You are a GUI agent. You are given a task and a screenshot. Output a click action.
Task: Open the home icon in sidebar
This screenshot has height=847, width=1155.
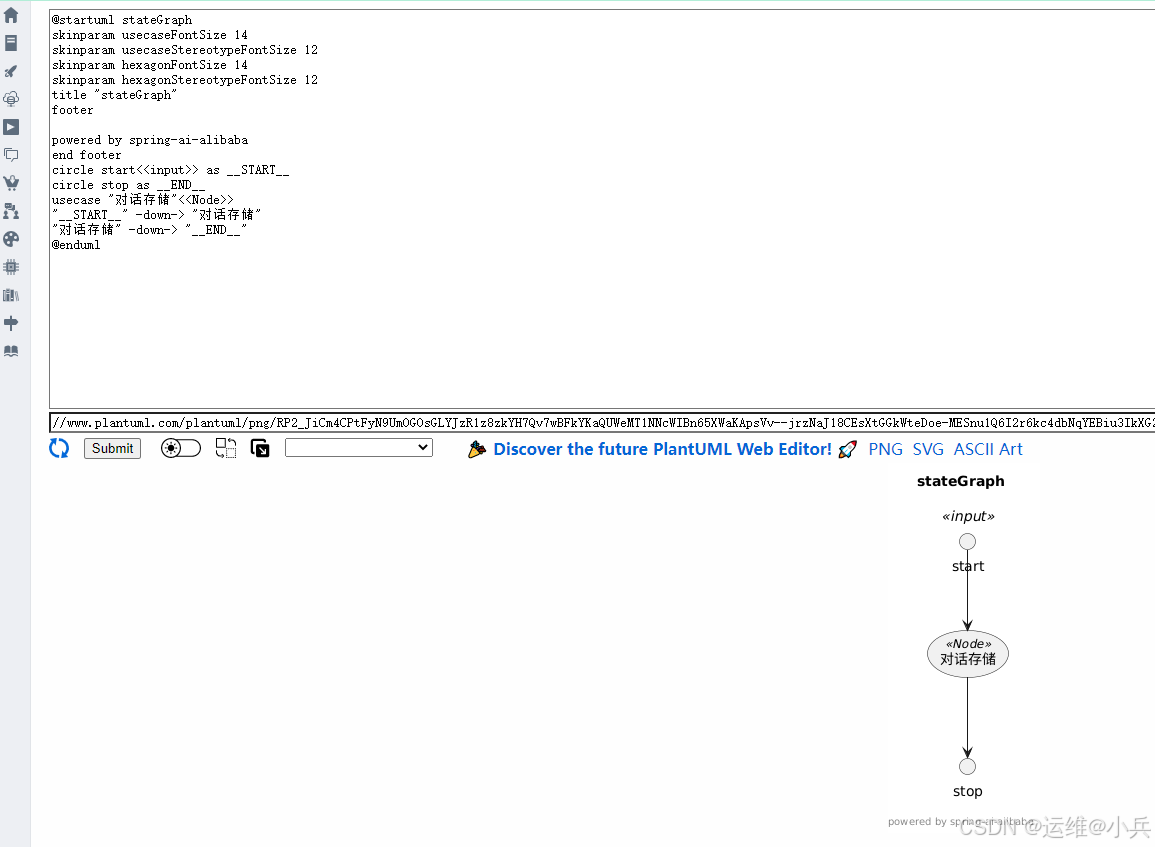tap(11, 15)
